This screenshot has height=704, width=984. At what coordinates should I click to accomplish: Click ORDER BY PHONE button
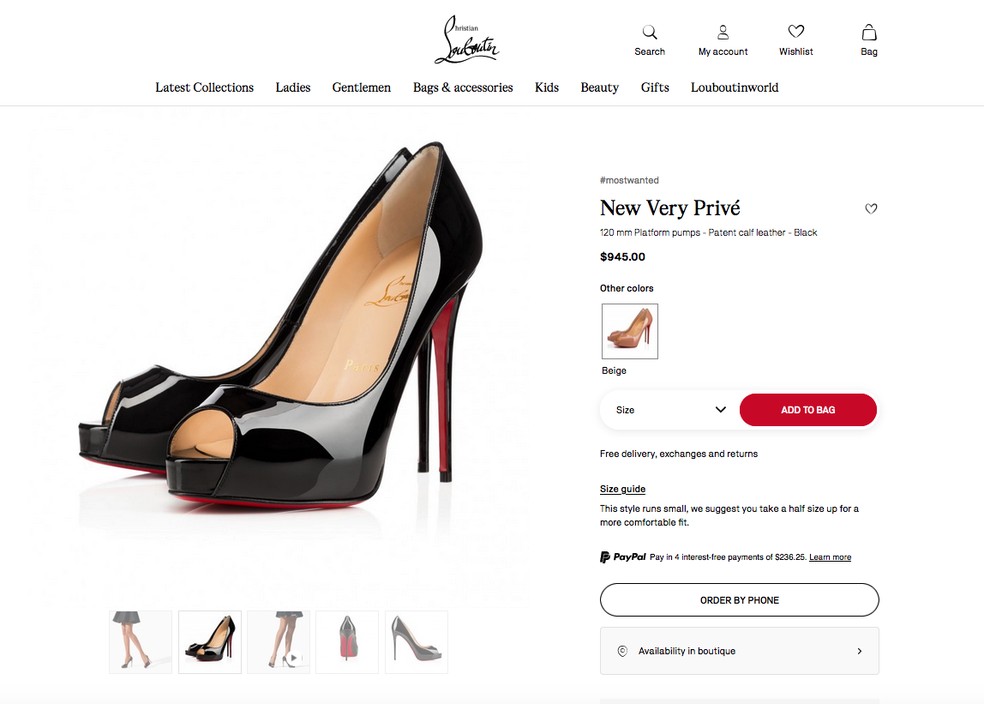tap(739, 600)
